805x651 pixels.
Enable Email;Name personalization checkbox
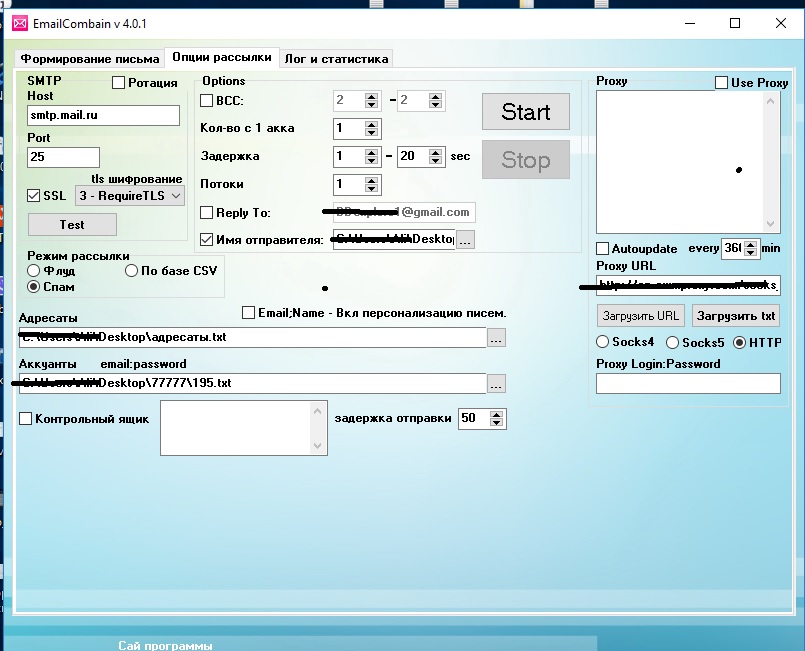pyautogui.click(x=248, y=313)
